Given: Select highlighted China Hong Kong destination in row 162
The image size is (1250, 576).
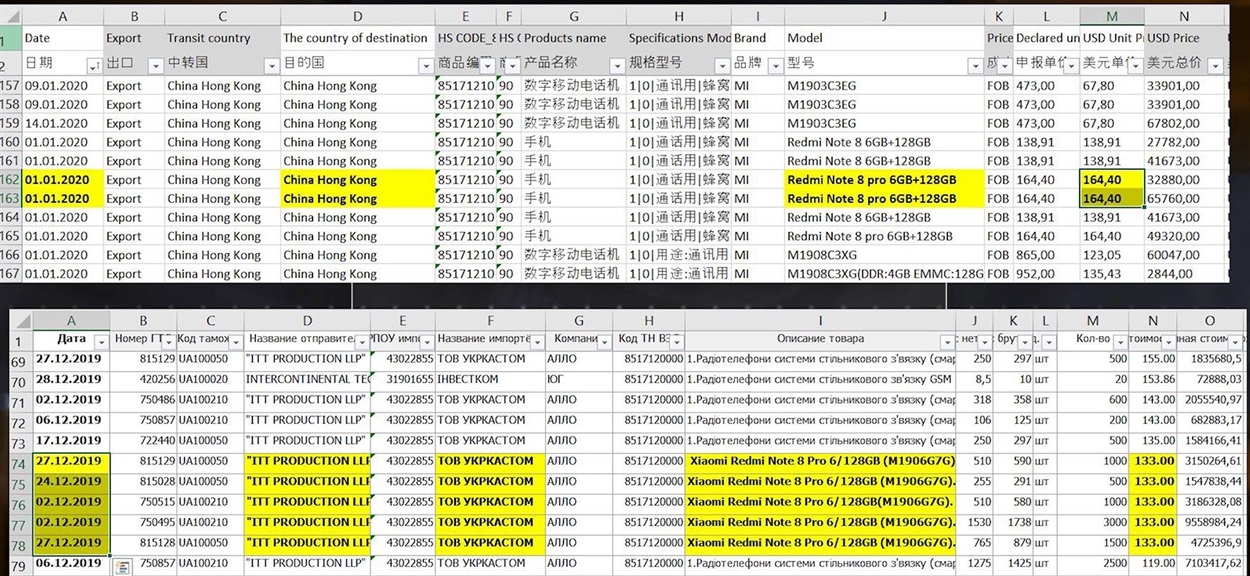Looking at the screenshot, I should 358,180.
